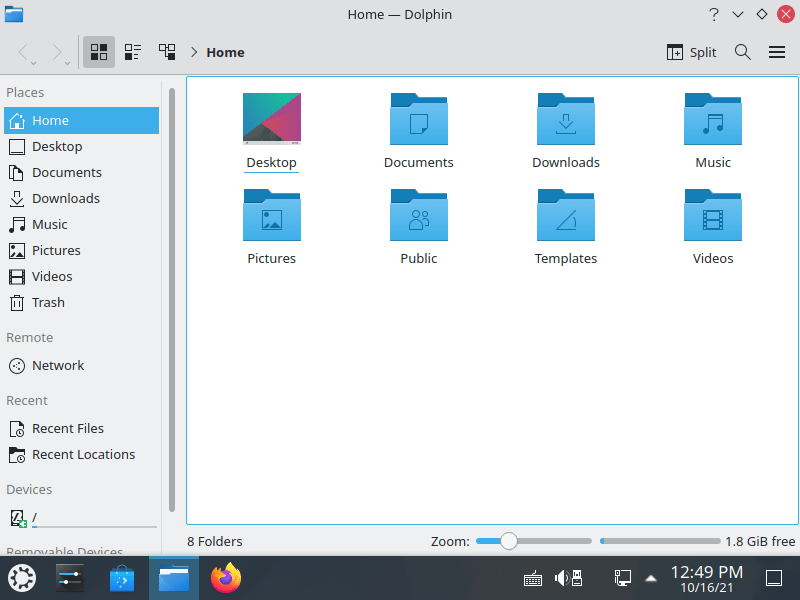Open Pictures in Places sidebar

pyautogui.click(x=82, y=251)
